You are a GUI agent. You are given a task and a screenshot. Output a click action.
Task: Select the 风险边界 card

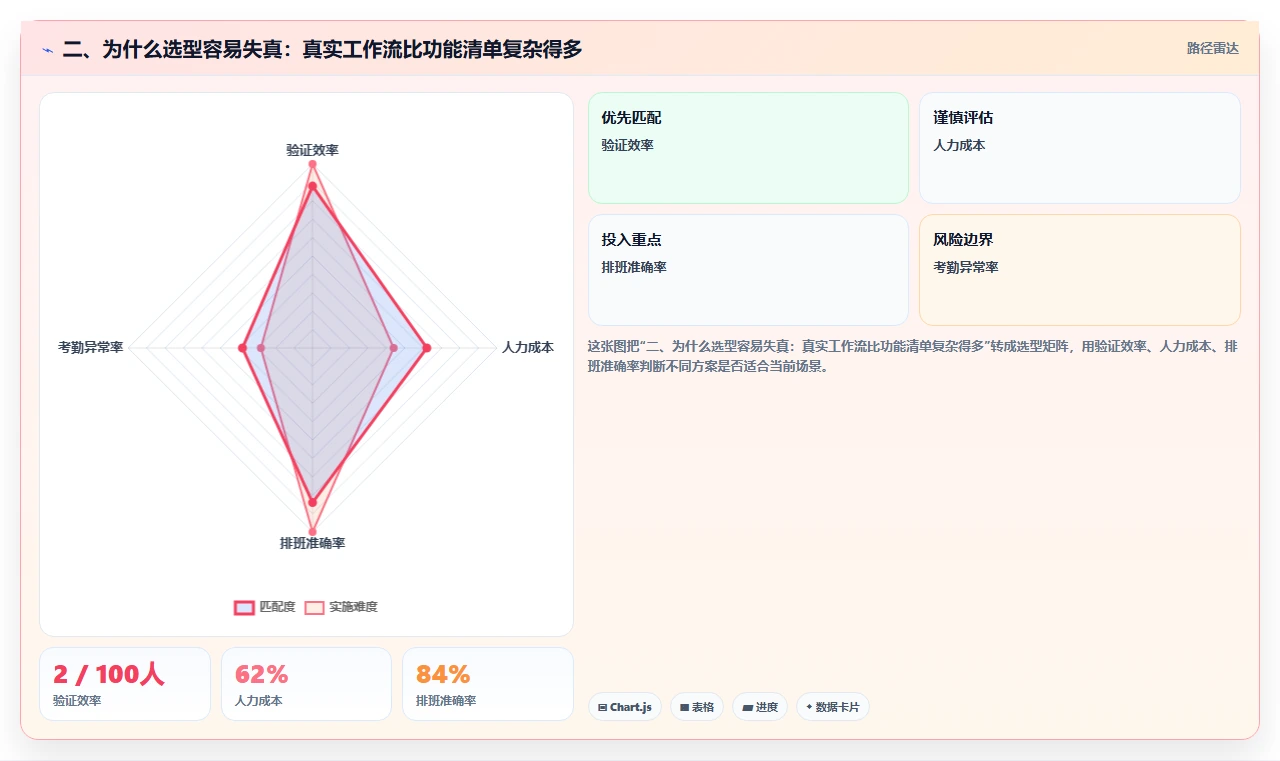[1080, 270]
